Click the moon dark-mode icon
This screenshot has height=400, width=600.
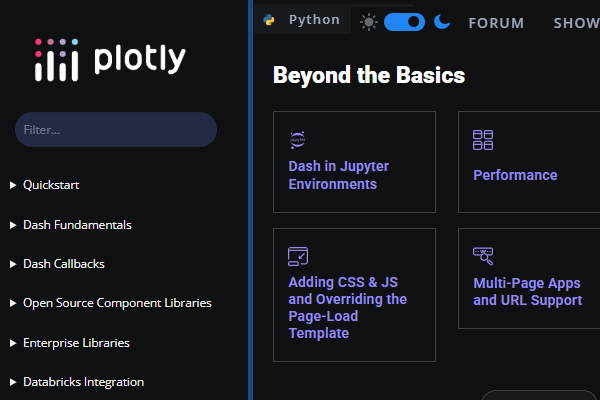click(442, 22)
